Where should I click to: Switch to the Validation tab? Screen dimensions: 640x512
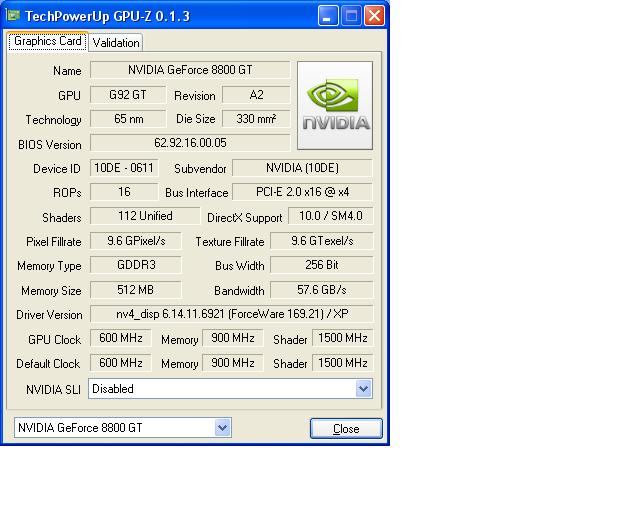click(116, 42)
